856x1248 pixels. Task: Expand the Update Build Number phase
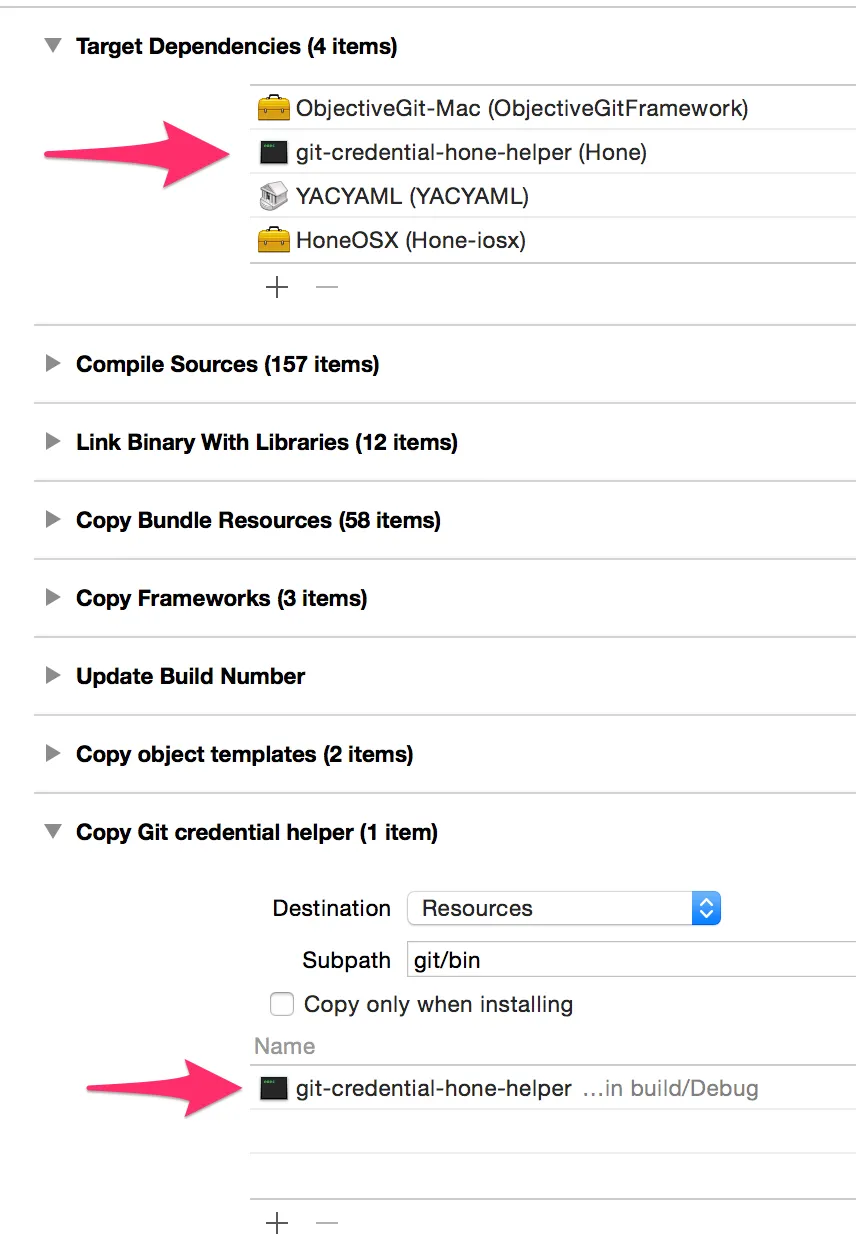pyautogui.click(x=53, y=676)
